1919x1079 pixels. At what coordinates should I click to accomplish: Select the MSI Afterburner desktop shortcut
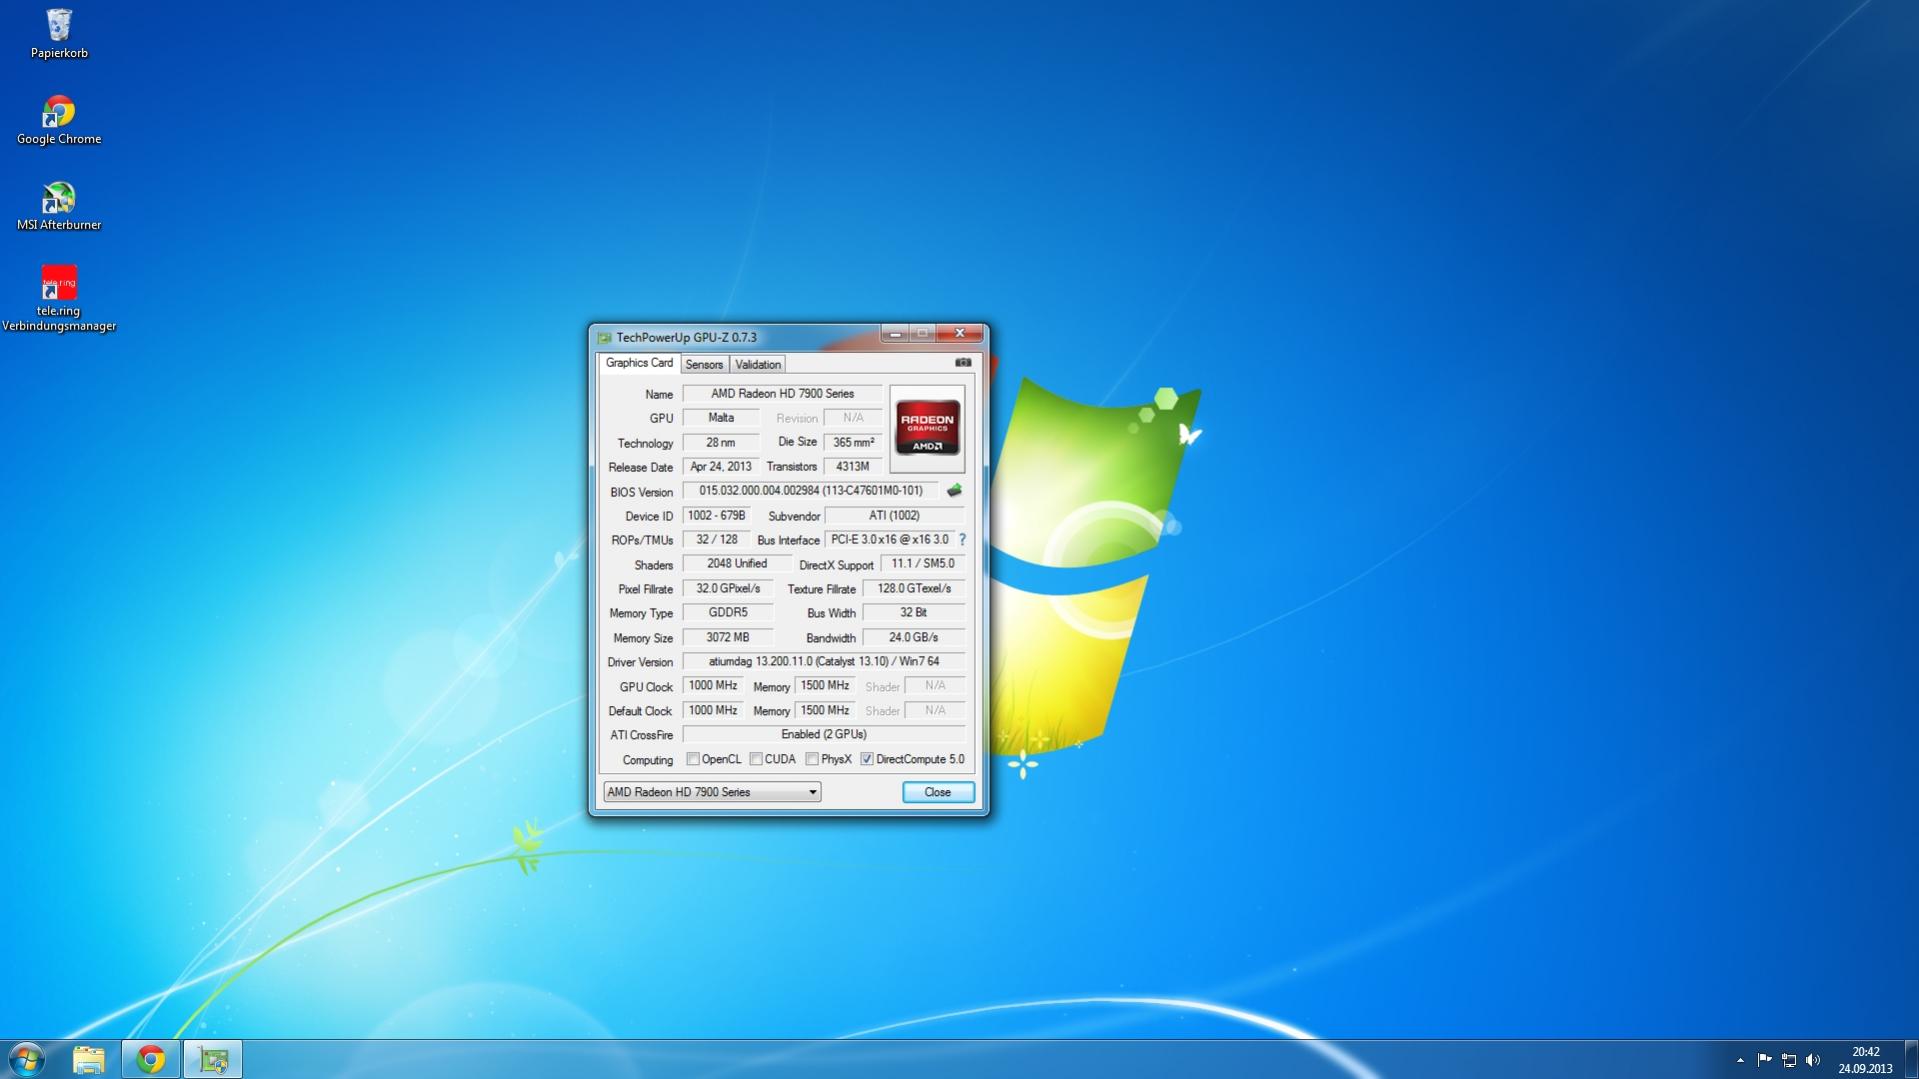pyautogui.click(x=59, y=206)
